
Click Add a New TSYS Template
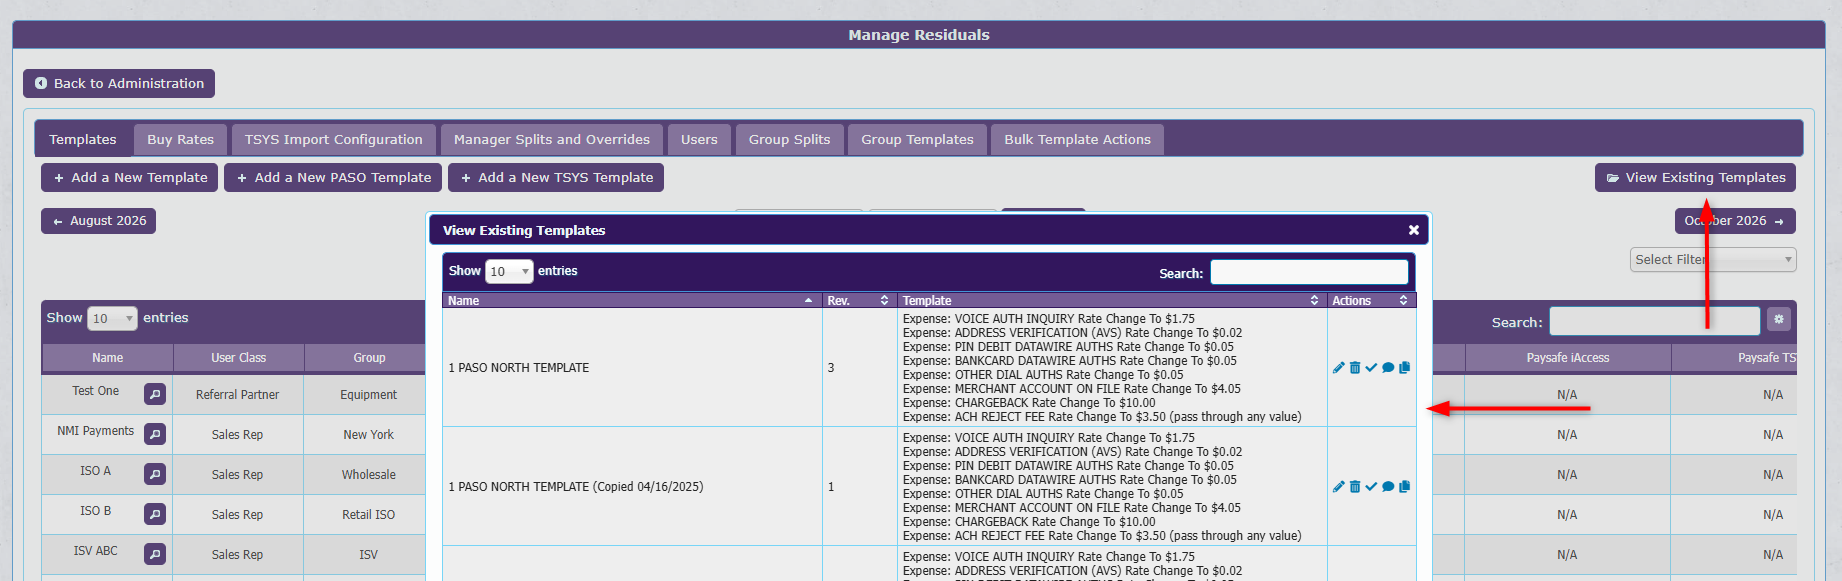coord(556,178)
